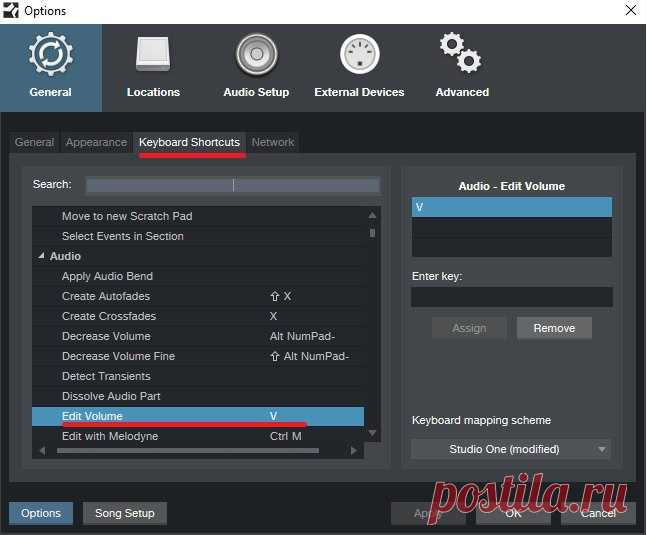
Task: Switch to the Appearance tab
Action: click(x=96, y=142)
